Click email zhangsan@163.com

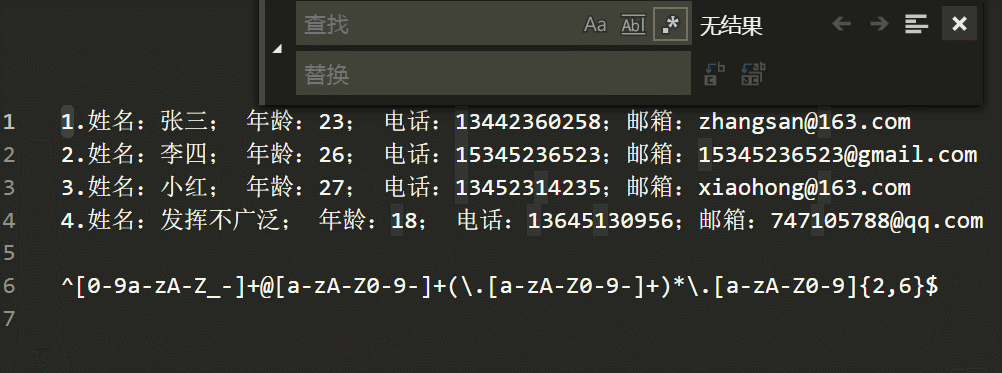click(805, 122)
